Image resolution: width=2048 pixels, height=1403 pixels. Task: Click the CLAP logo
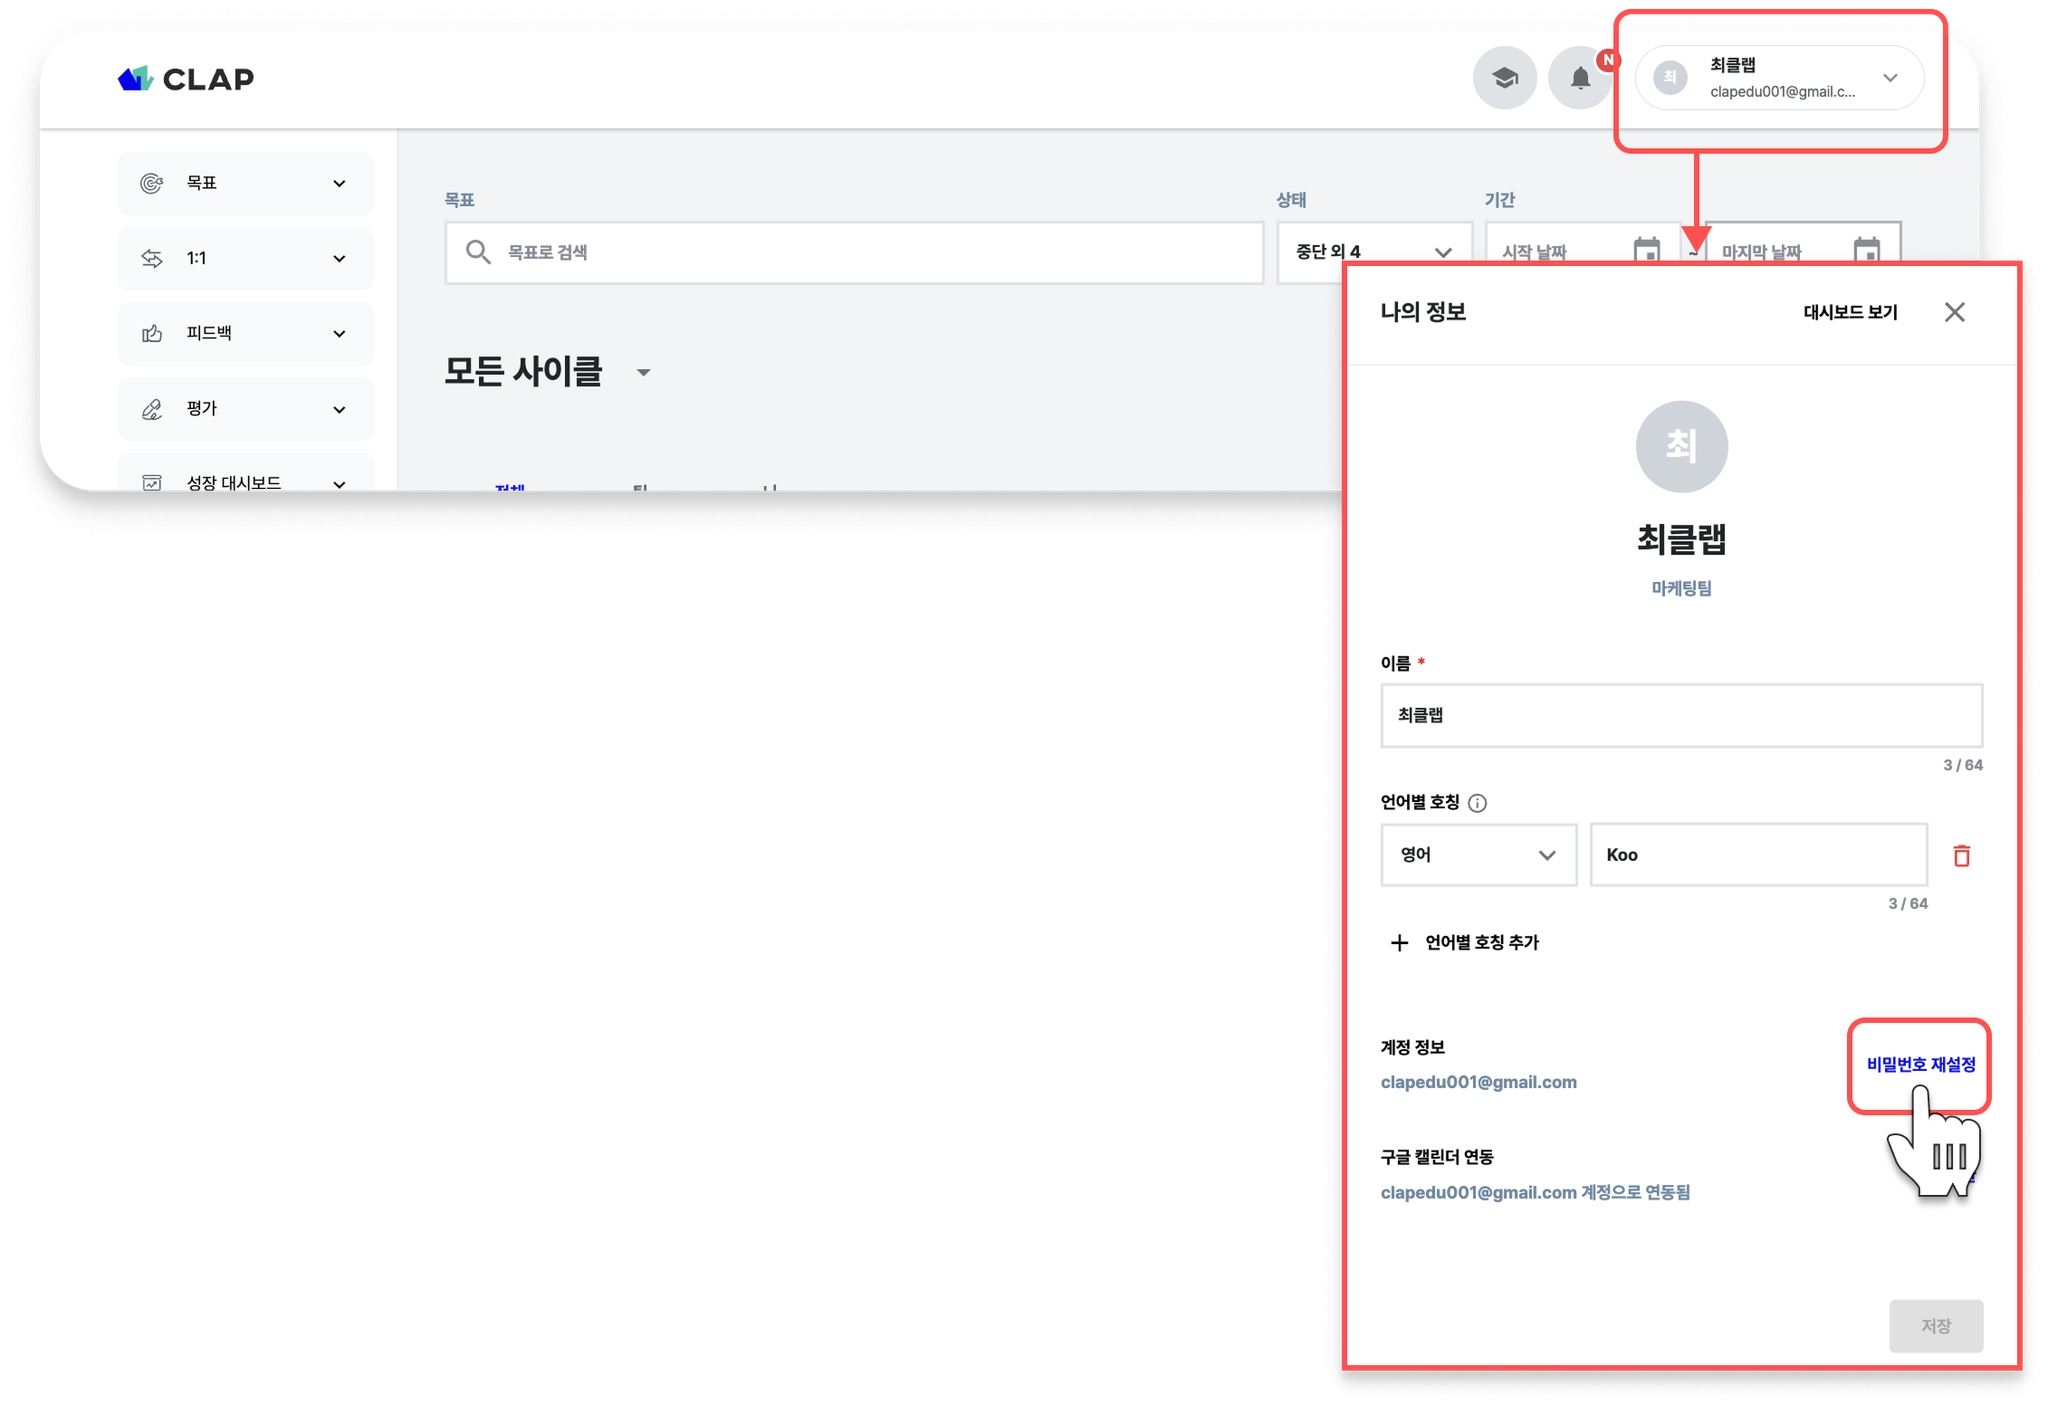[x=186, y=78]
